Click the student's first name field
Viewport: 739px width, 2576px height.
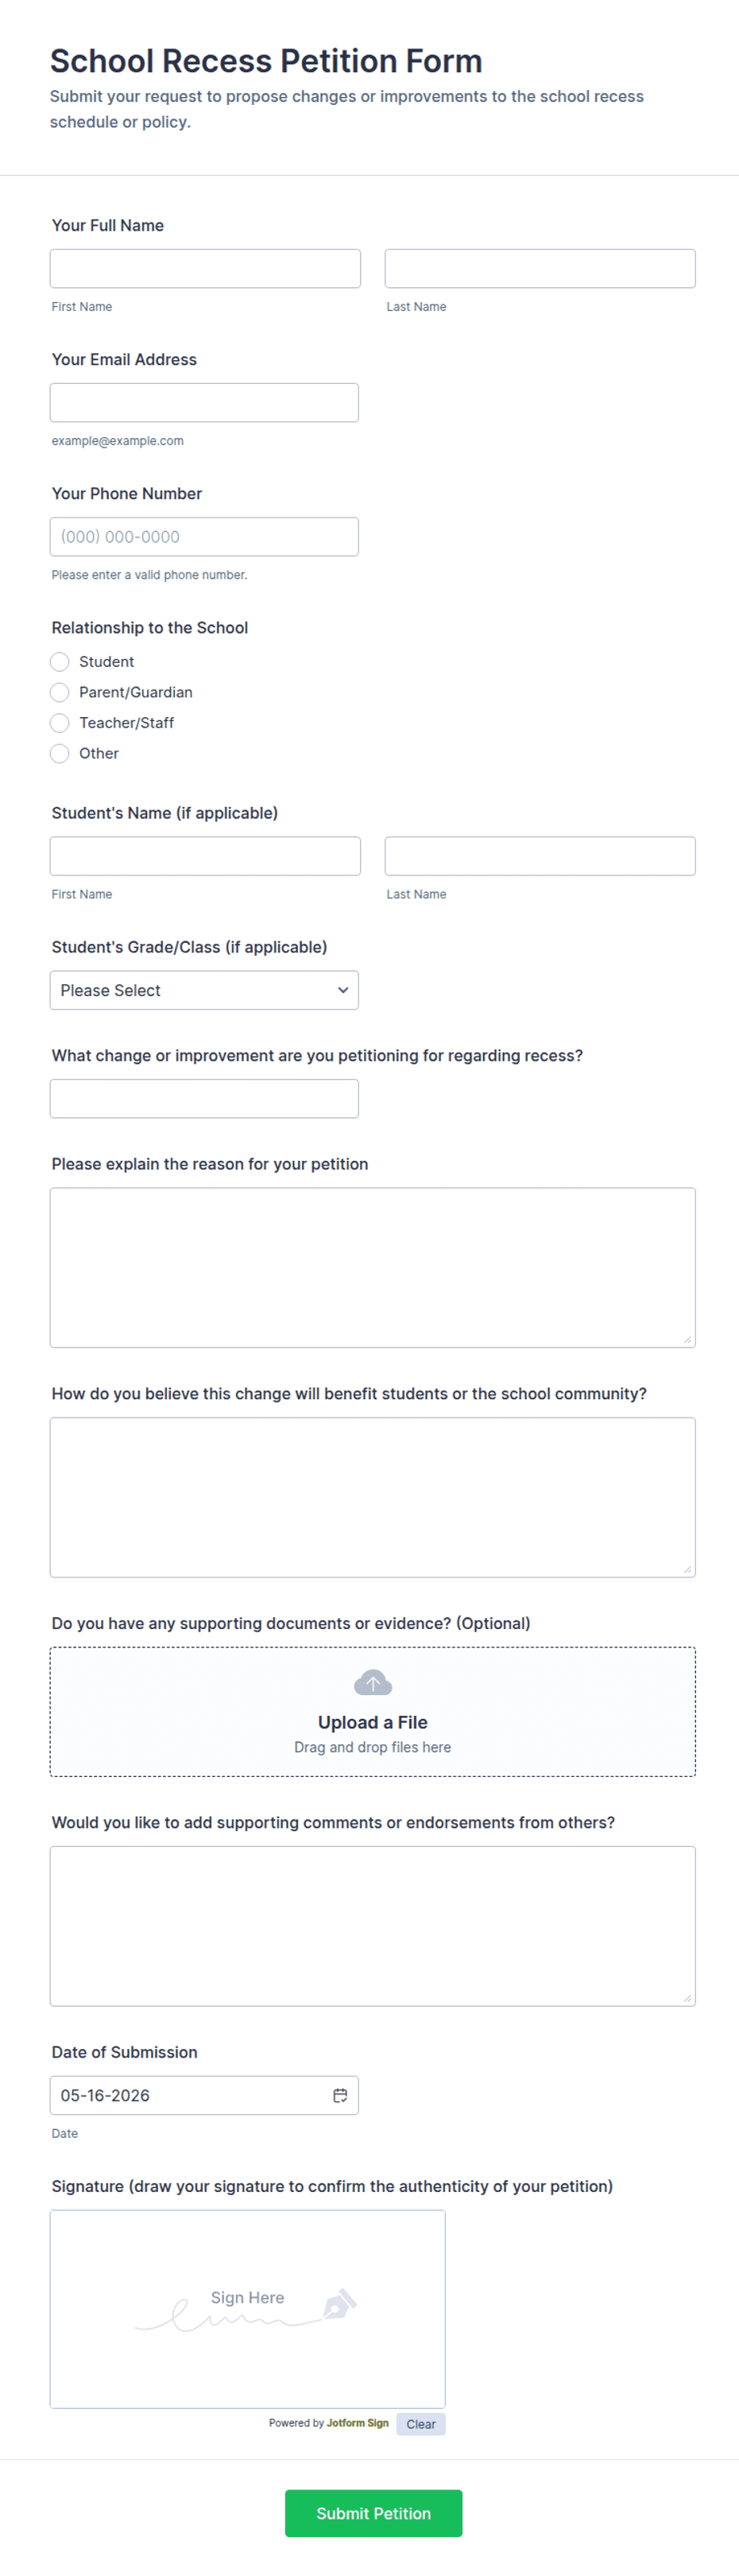click(x=205, y=856)
